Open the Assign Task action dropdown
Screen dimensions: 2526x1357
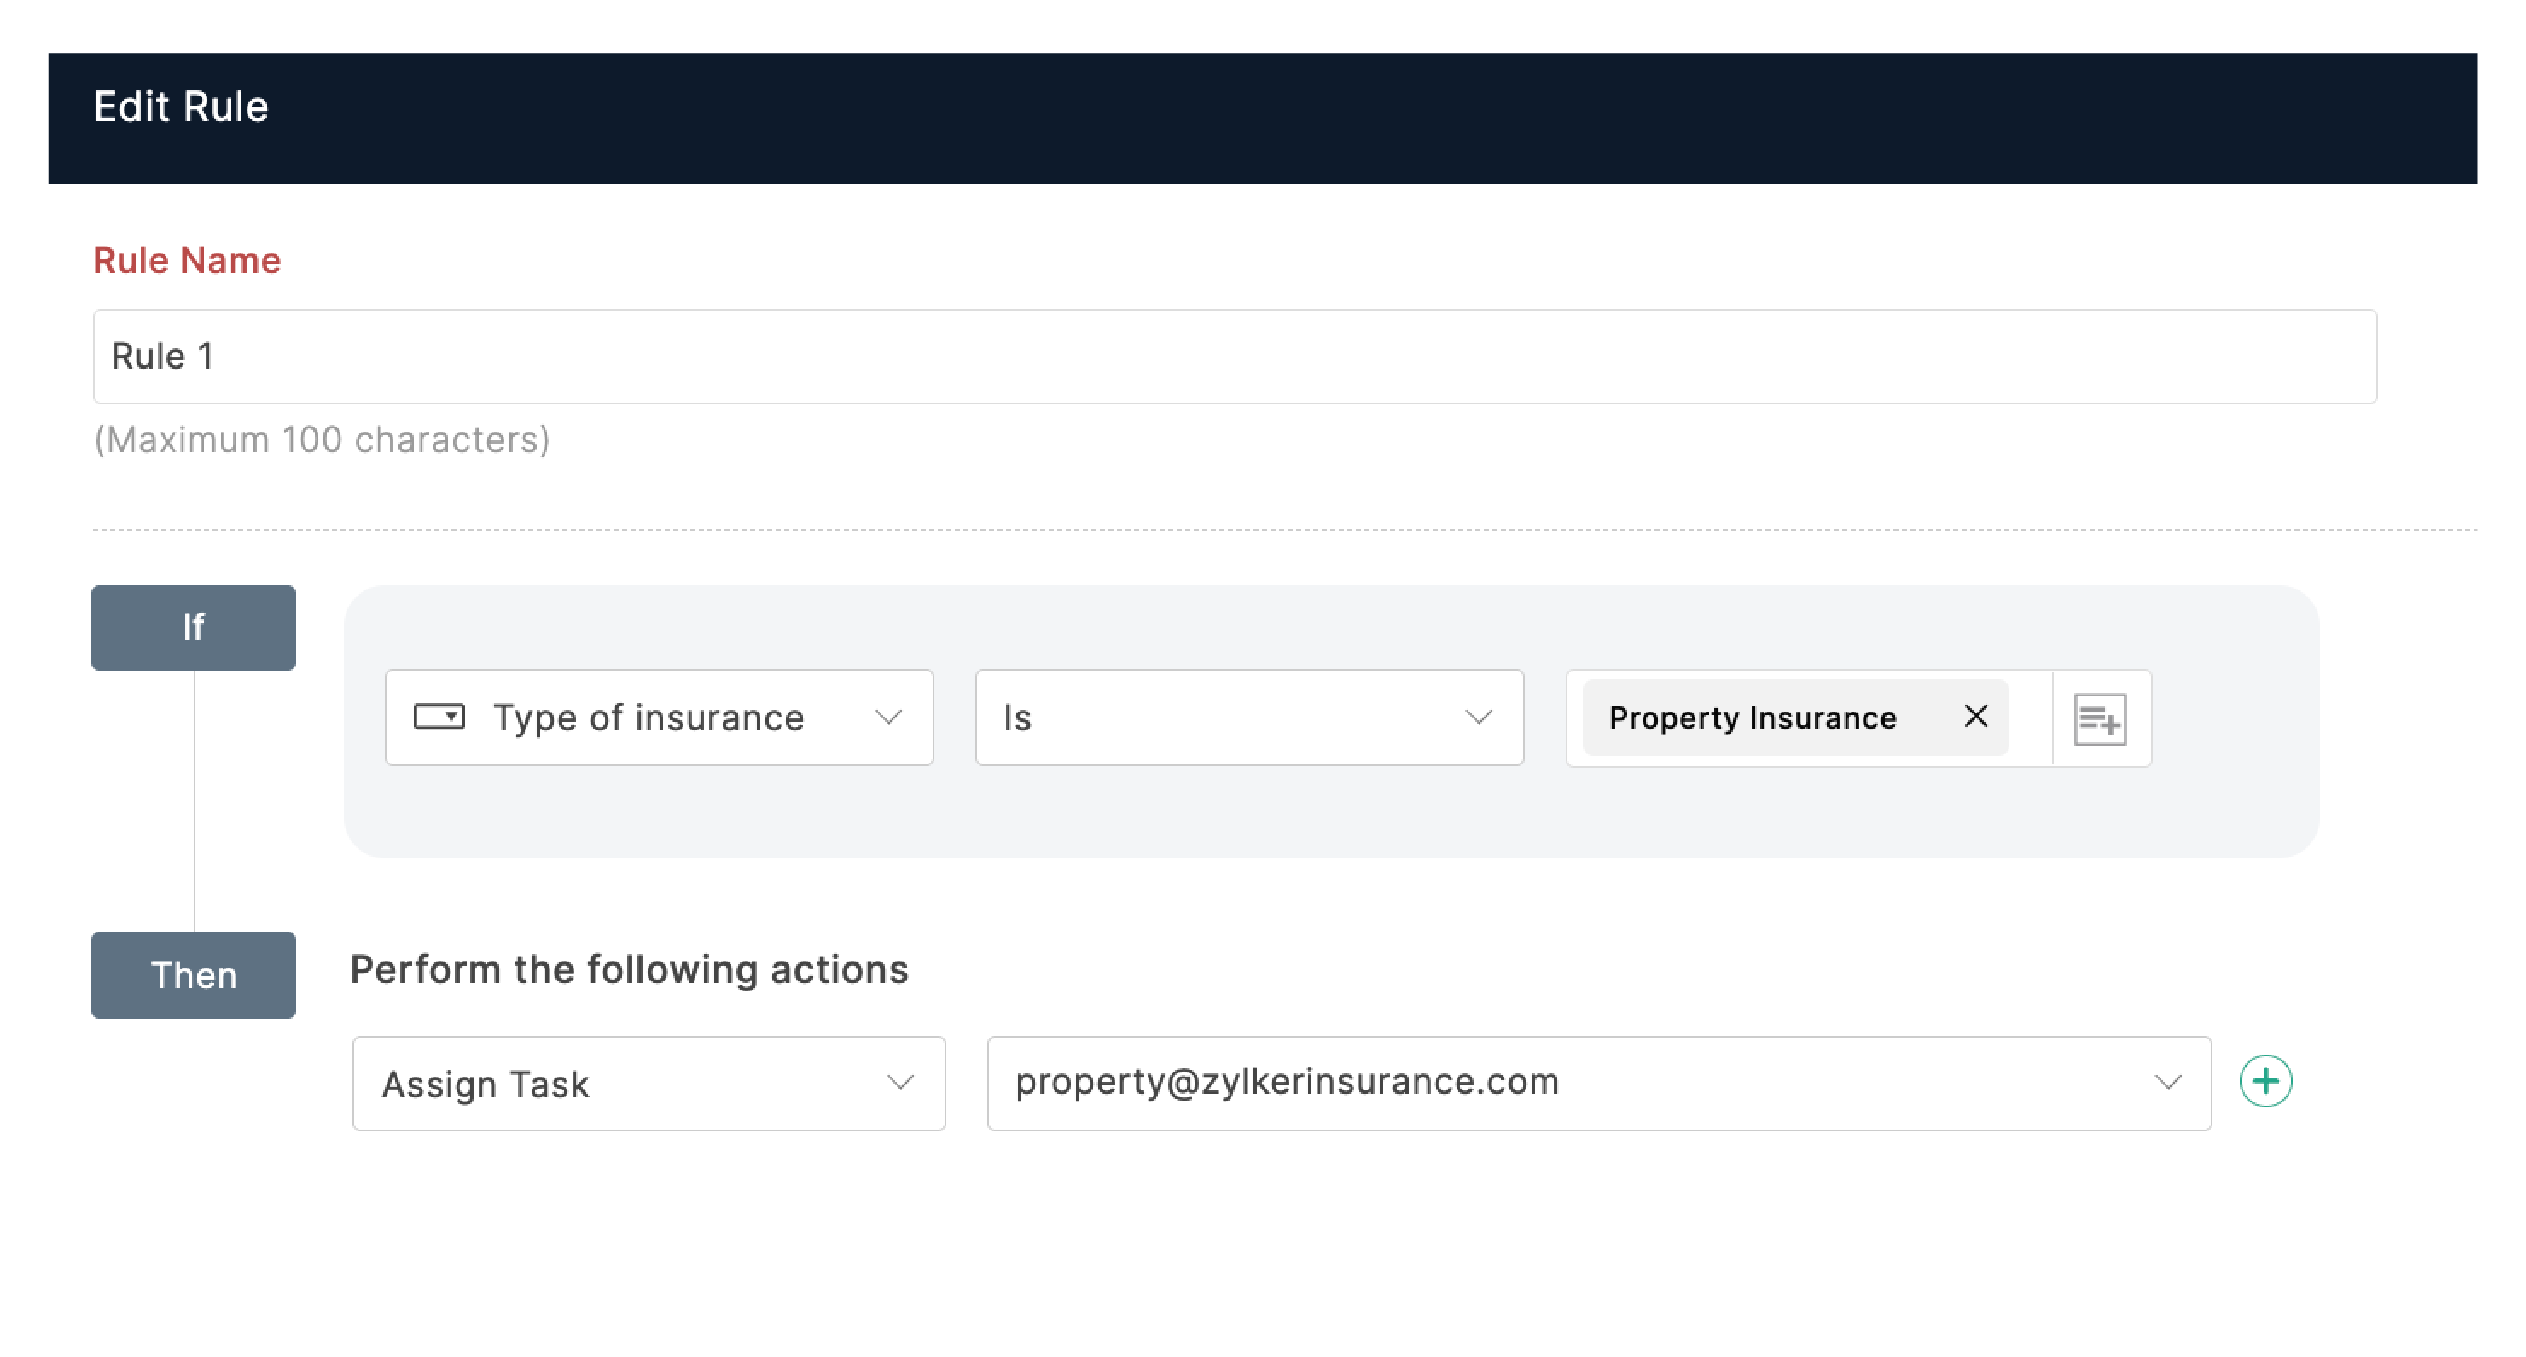[900, 1083]
